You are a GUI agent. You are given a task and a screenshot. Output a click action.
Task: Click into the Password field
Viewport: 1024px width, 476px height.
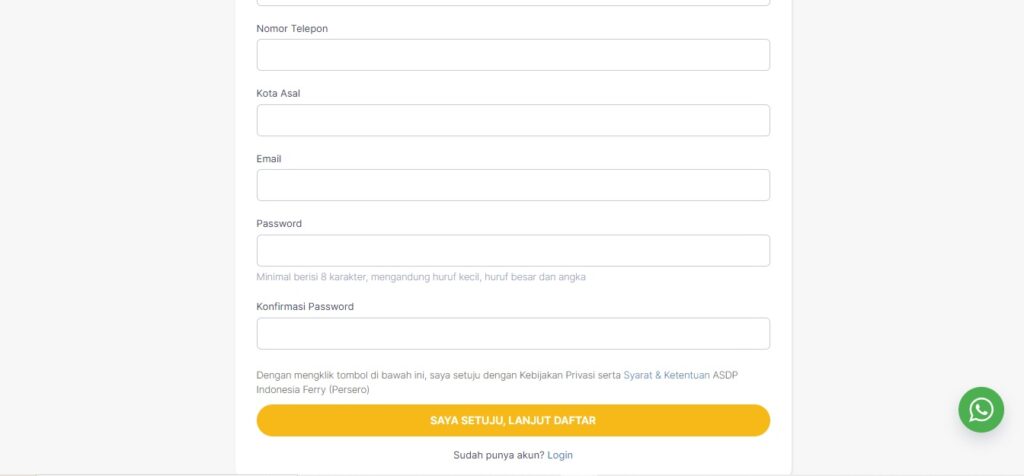click(513, 250)
